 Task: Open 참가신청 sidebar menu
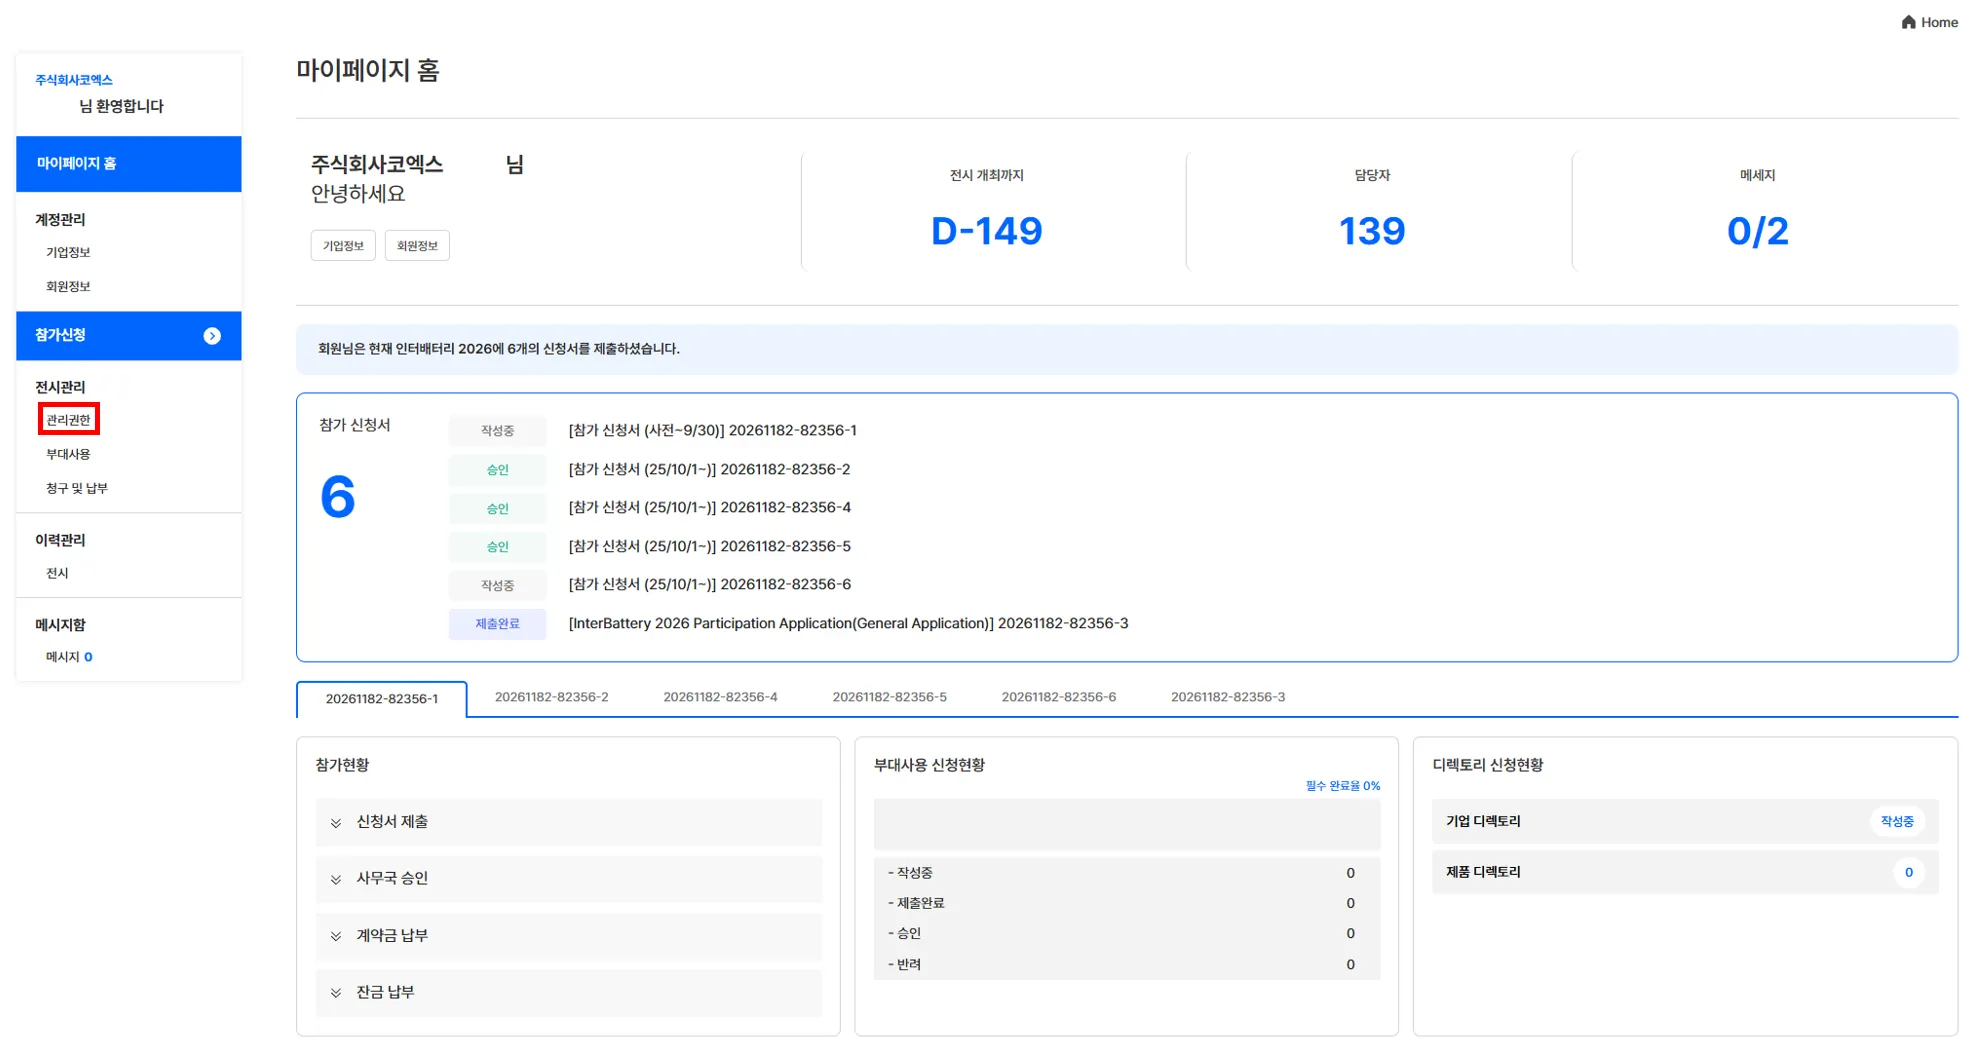pos(129,336)
